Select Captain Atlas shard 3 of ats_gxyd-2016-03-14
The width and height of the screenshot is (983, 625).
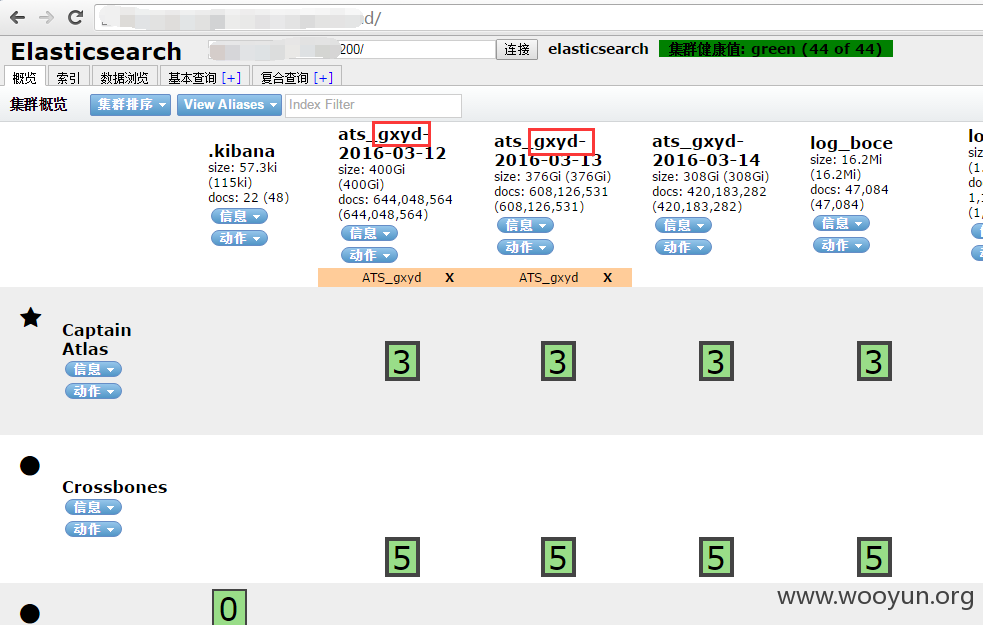click(717, 361)
